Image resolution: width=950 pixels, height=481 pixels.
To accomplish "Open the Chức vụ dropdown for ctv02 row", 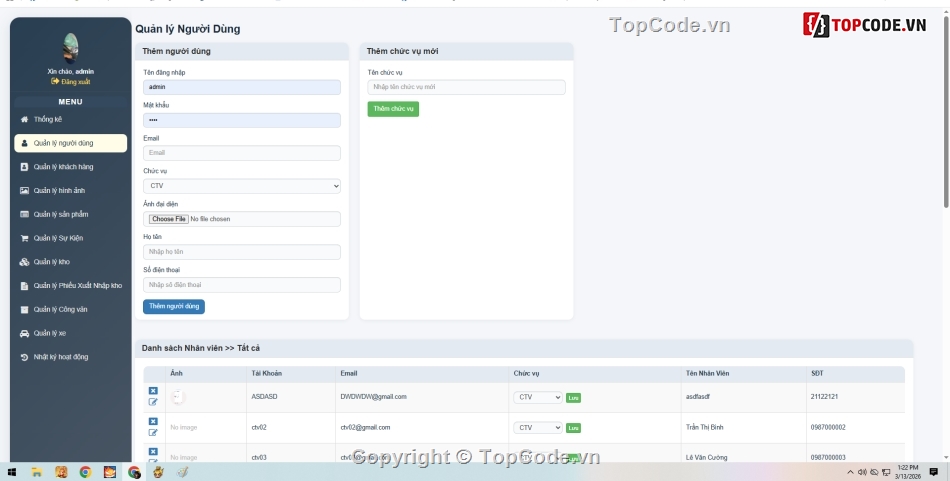I will tap(538, 428).
